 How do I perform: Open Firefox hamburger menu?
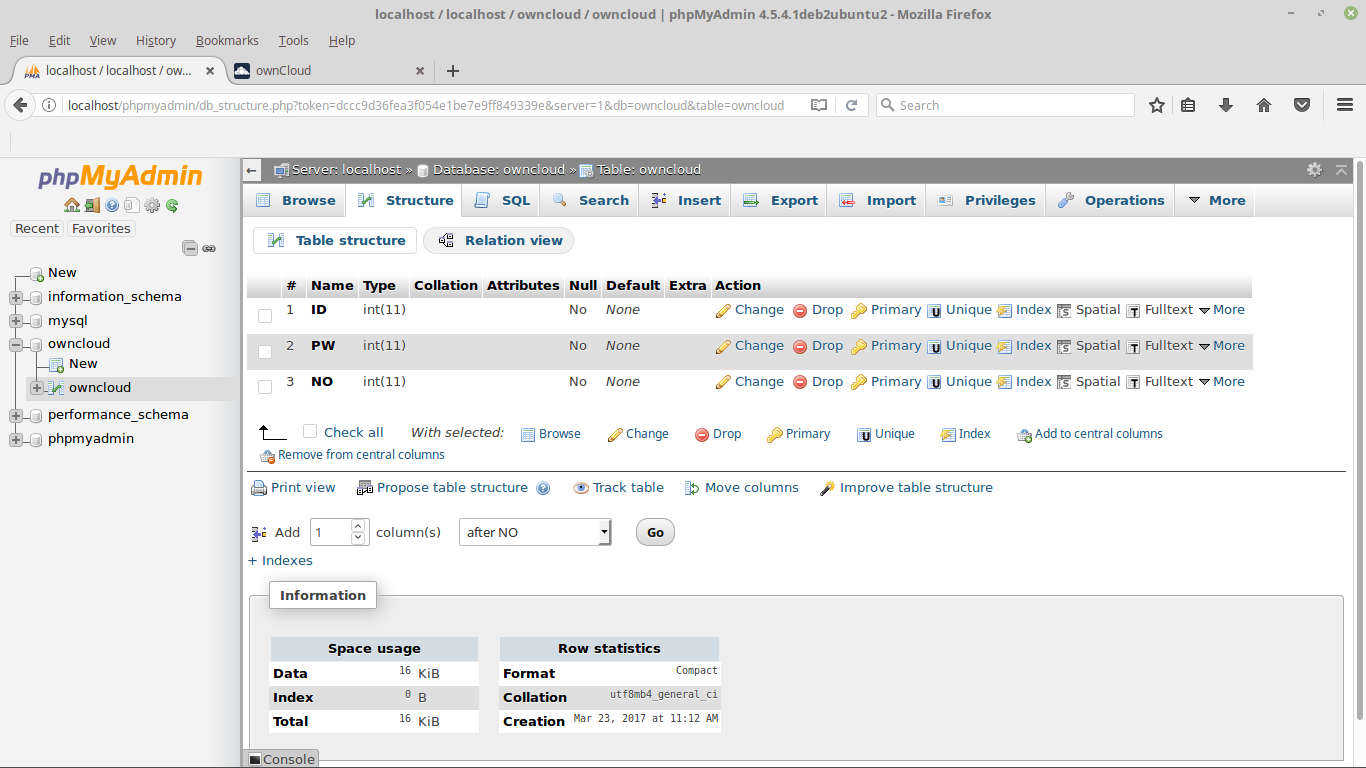coord(1345,105)
